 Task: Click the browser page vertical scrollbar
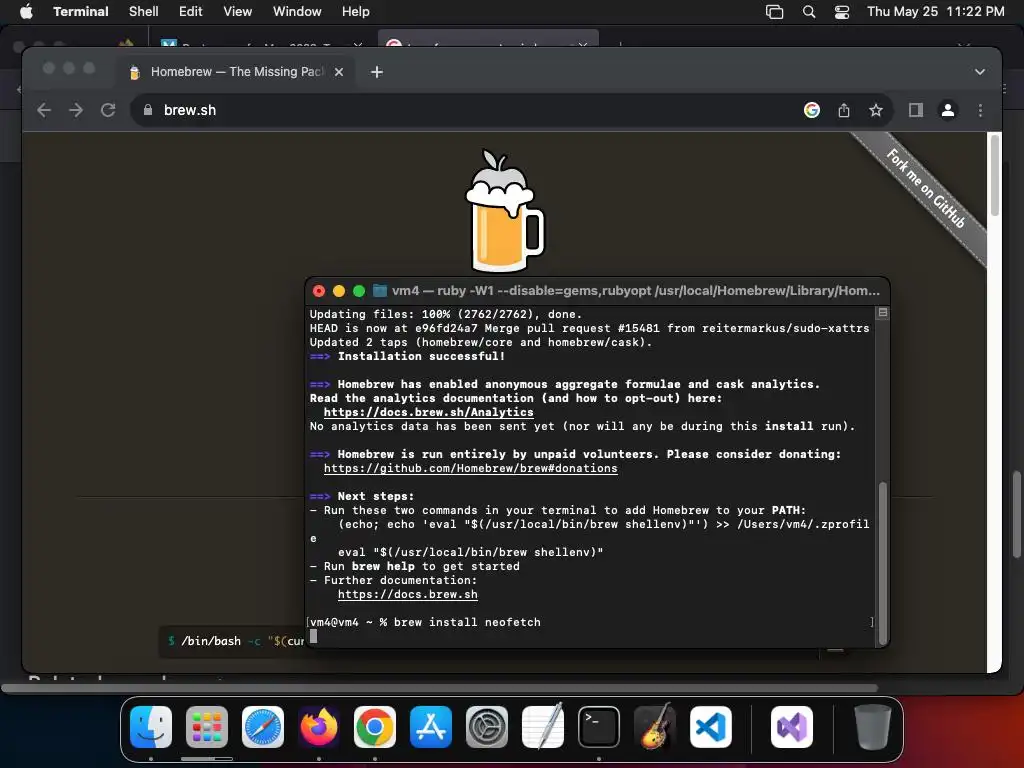[x=995, y=174]
